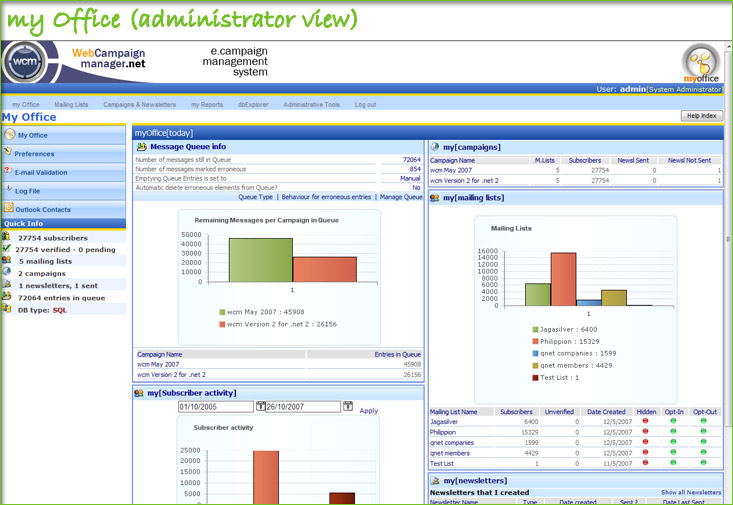The width and height of the screenshot is (733, 505).
Task: Click the myoffice logo icon
Action: point(700,61)
